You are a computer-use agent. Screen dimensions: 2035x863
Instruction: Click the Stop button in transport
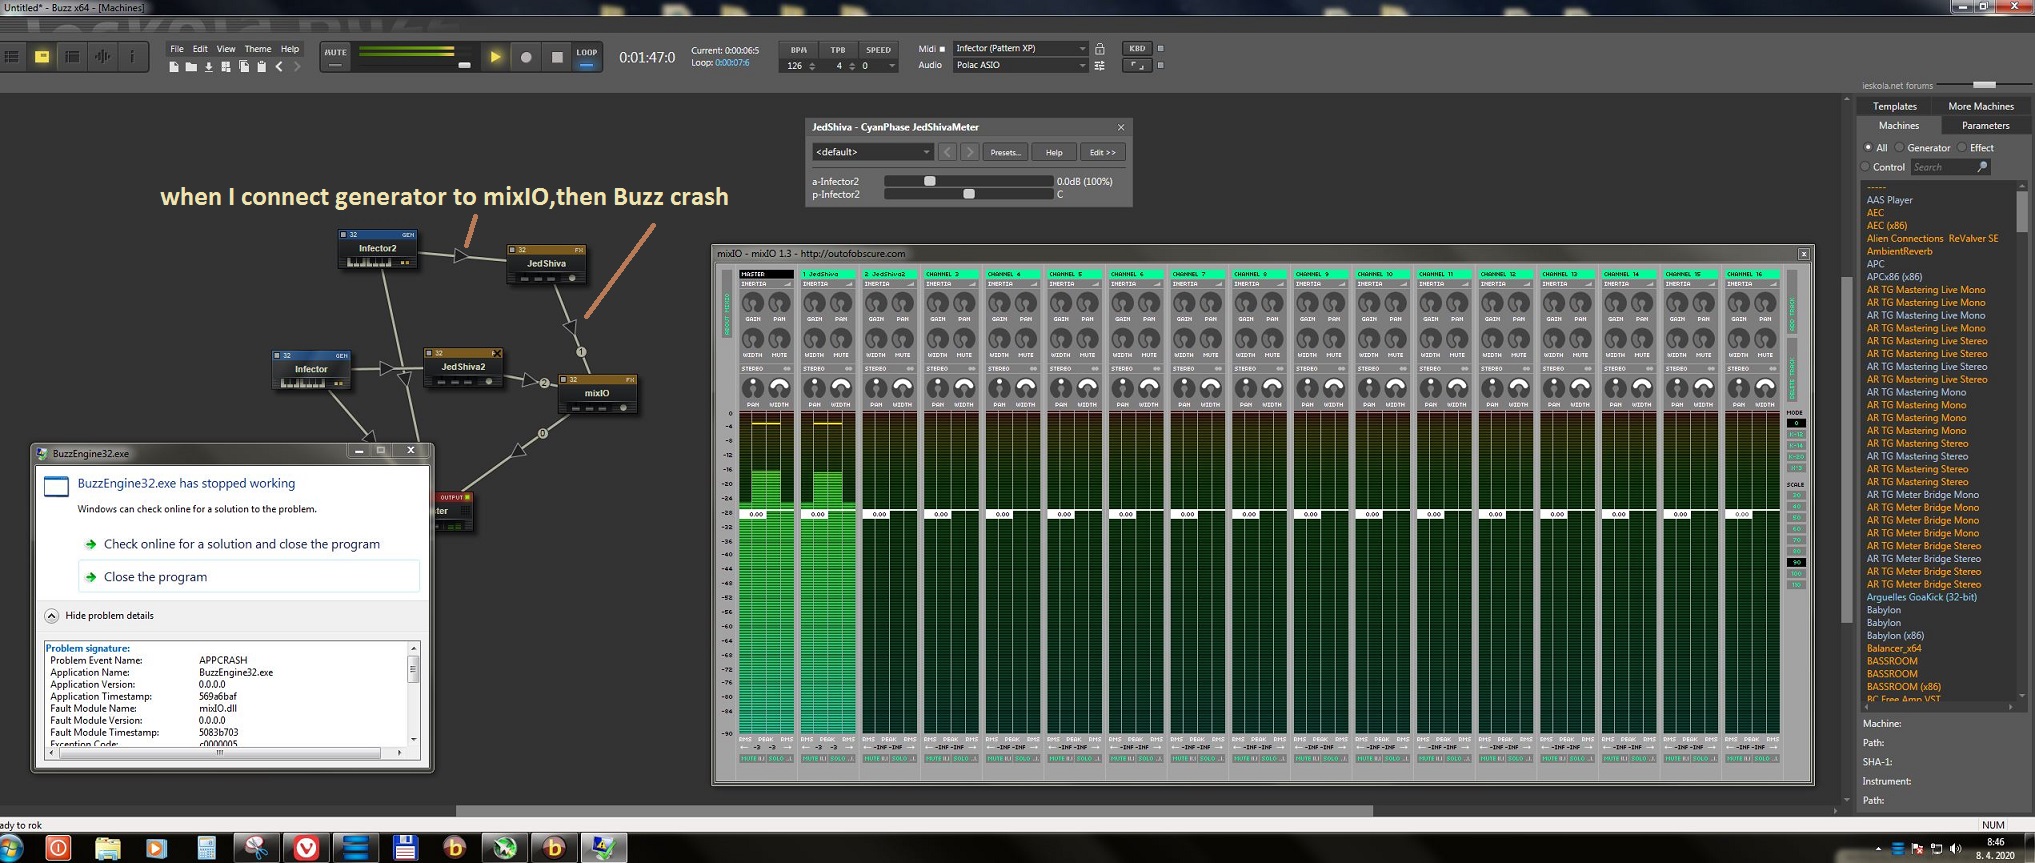click(557, 57)
